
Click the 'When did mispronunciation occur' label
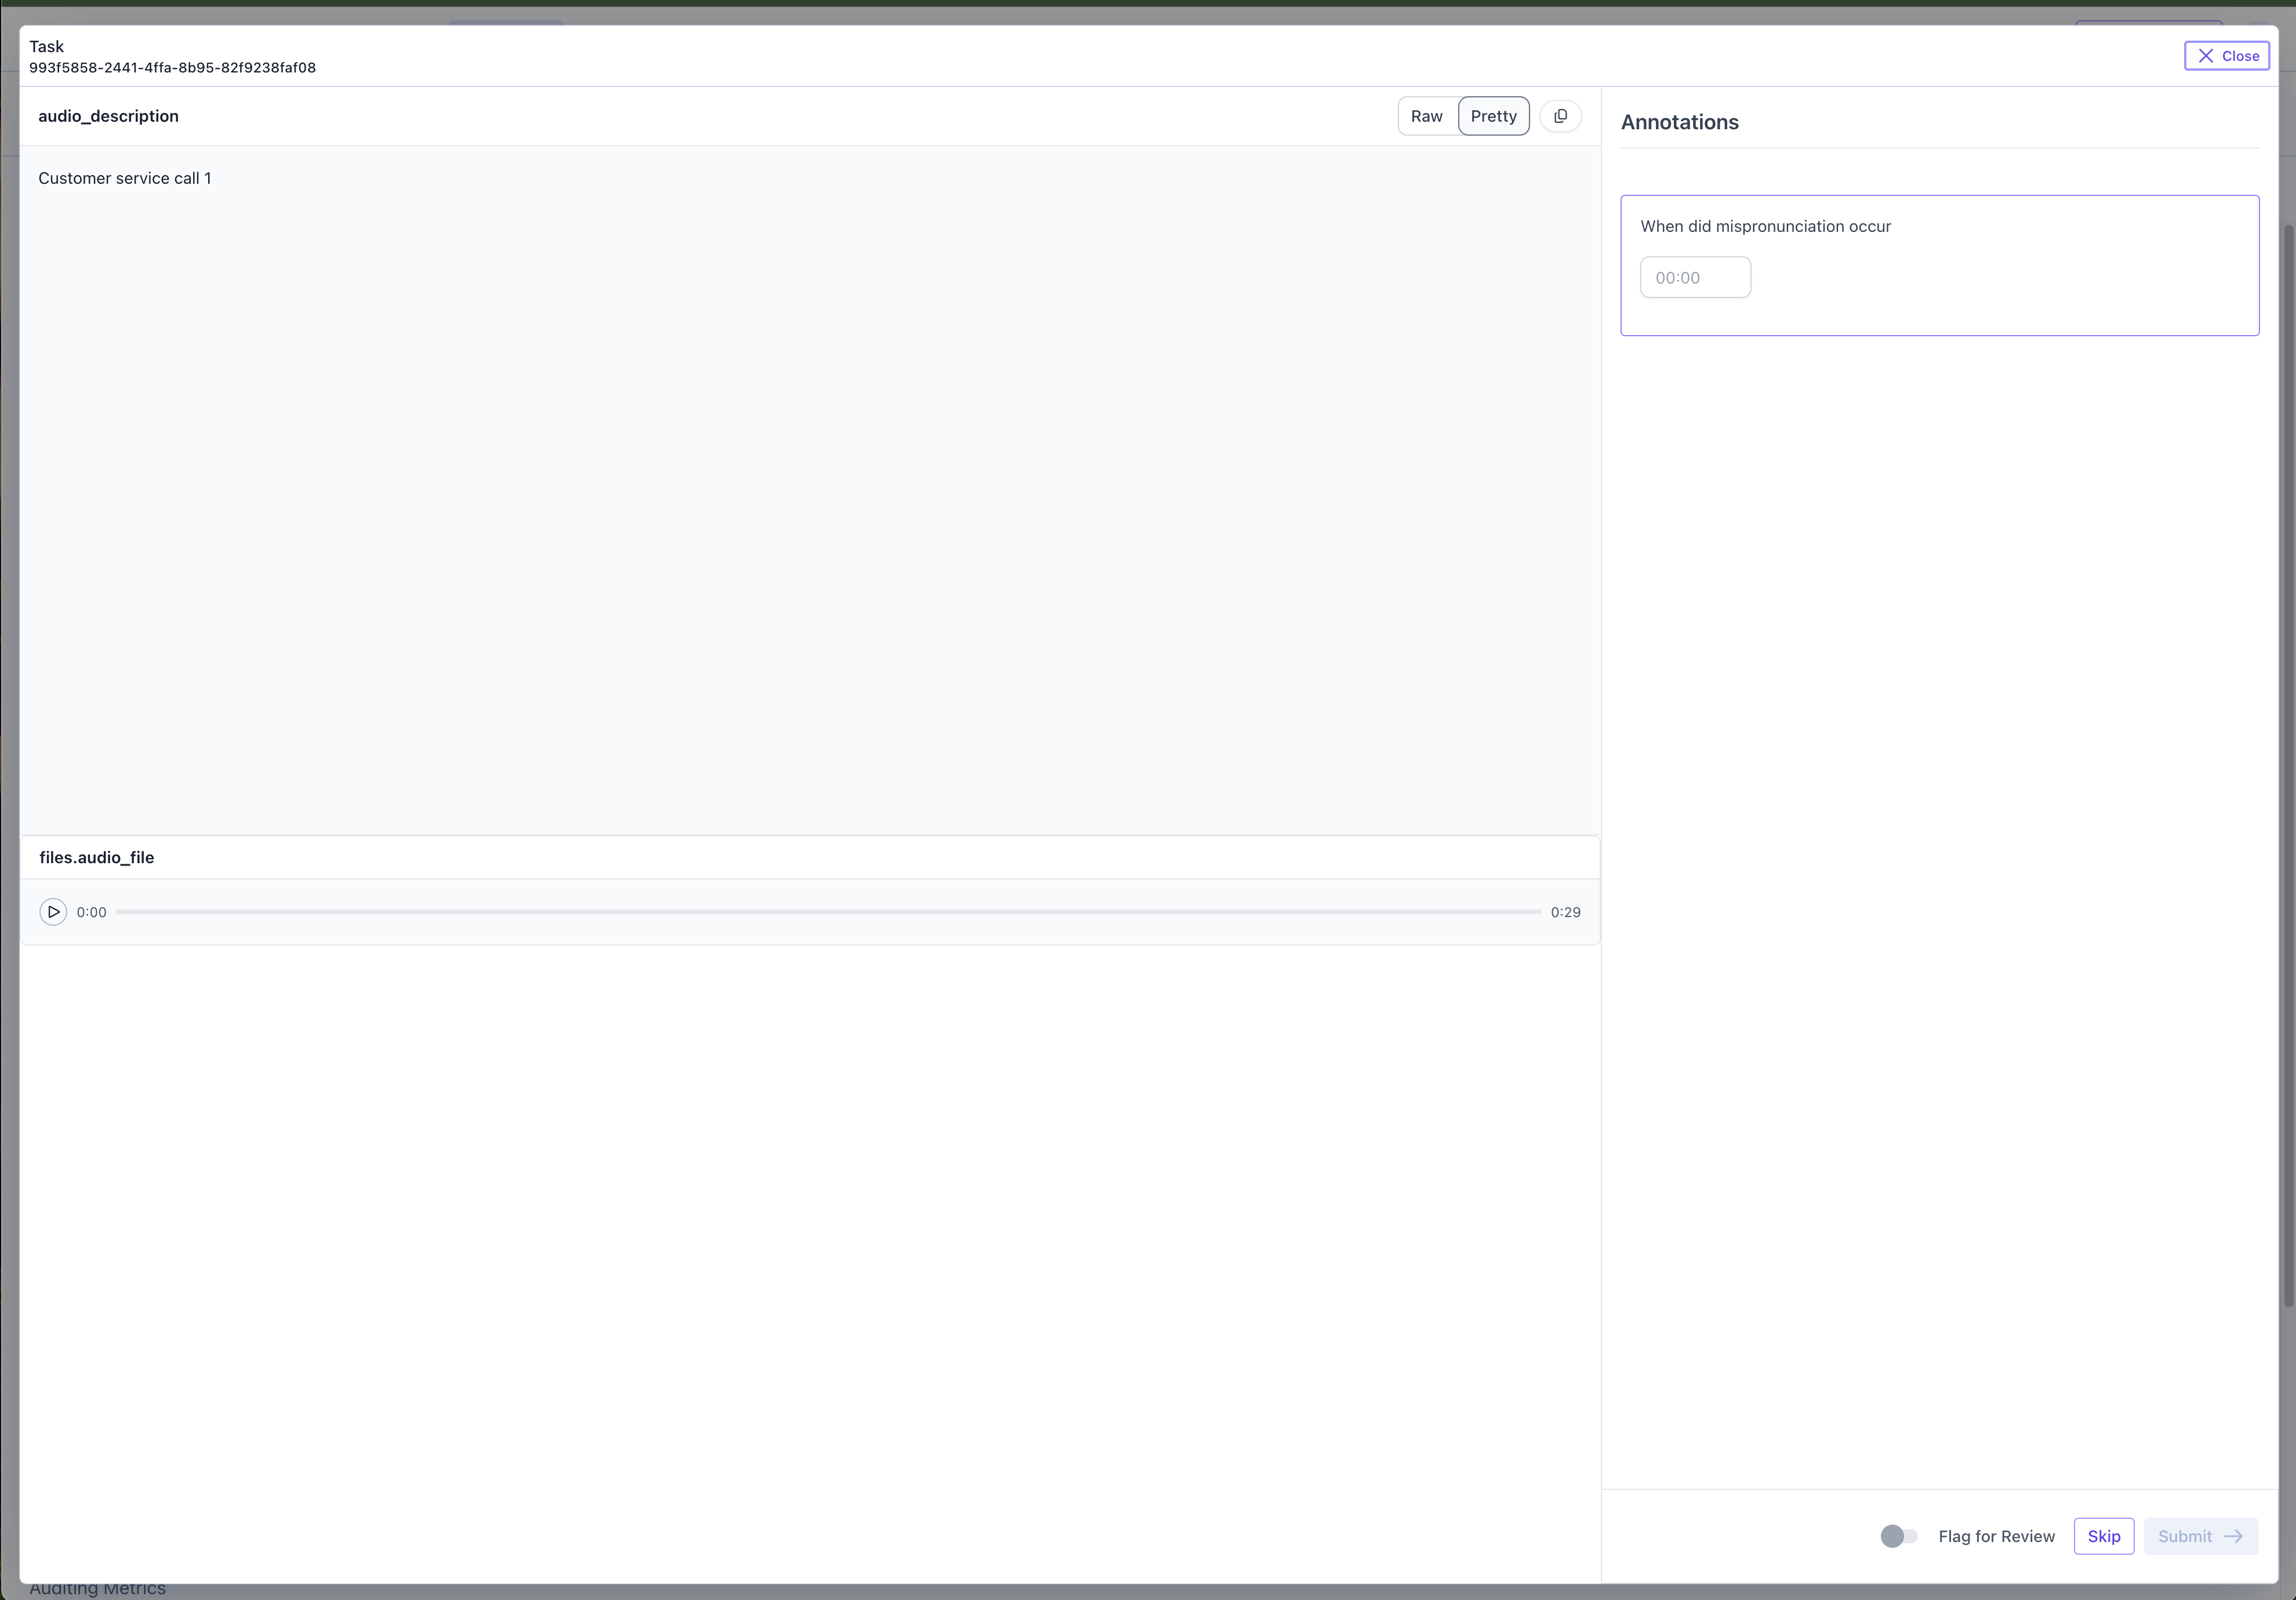(1766, 226)
